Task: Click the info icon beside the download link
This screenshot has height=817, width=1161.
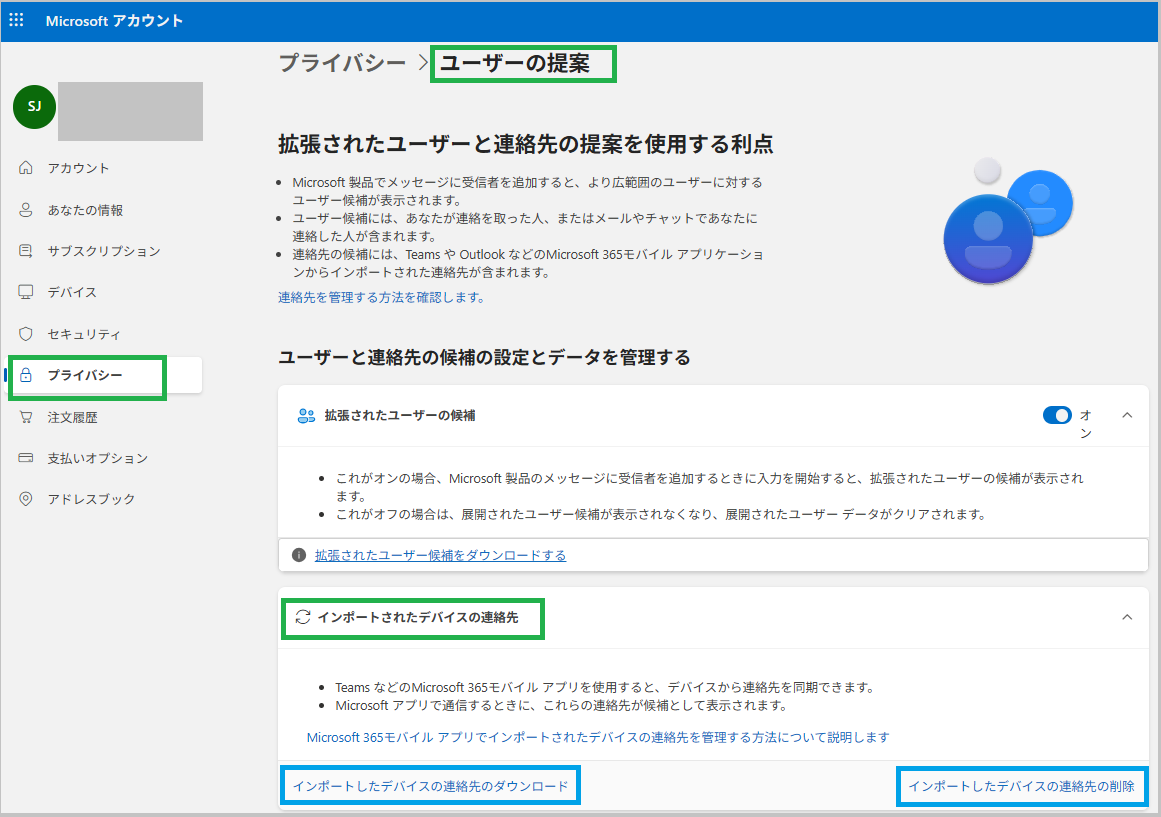Action: pyautogui.click(x=299, y=555)
